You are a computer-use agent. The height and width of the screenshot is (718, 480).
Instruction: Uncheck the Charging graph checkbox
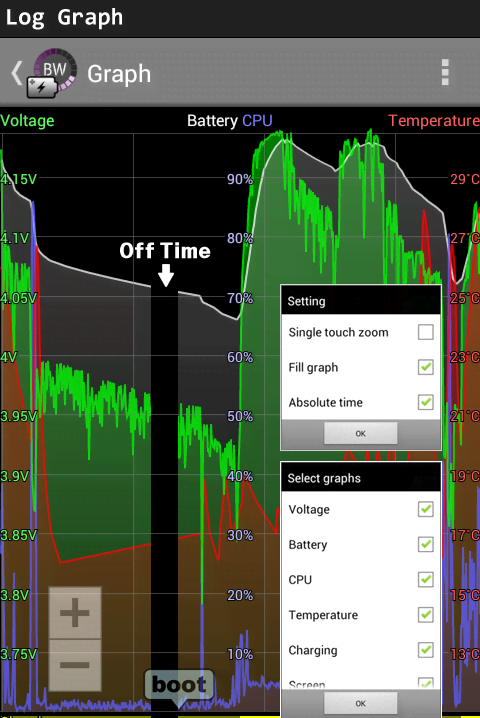(425, 650)
